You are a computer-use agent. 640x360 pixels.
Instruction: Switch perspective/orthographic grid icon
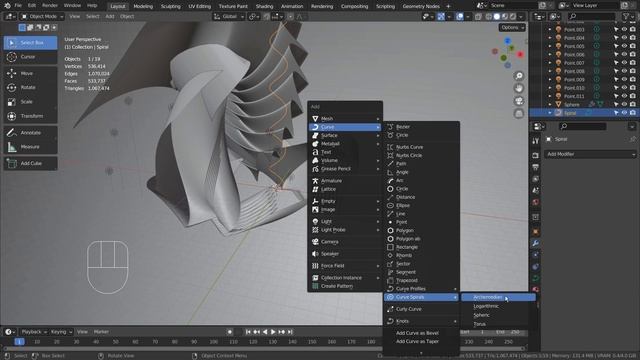point(519,113)
